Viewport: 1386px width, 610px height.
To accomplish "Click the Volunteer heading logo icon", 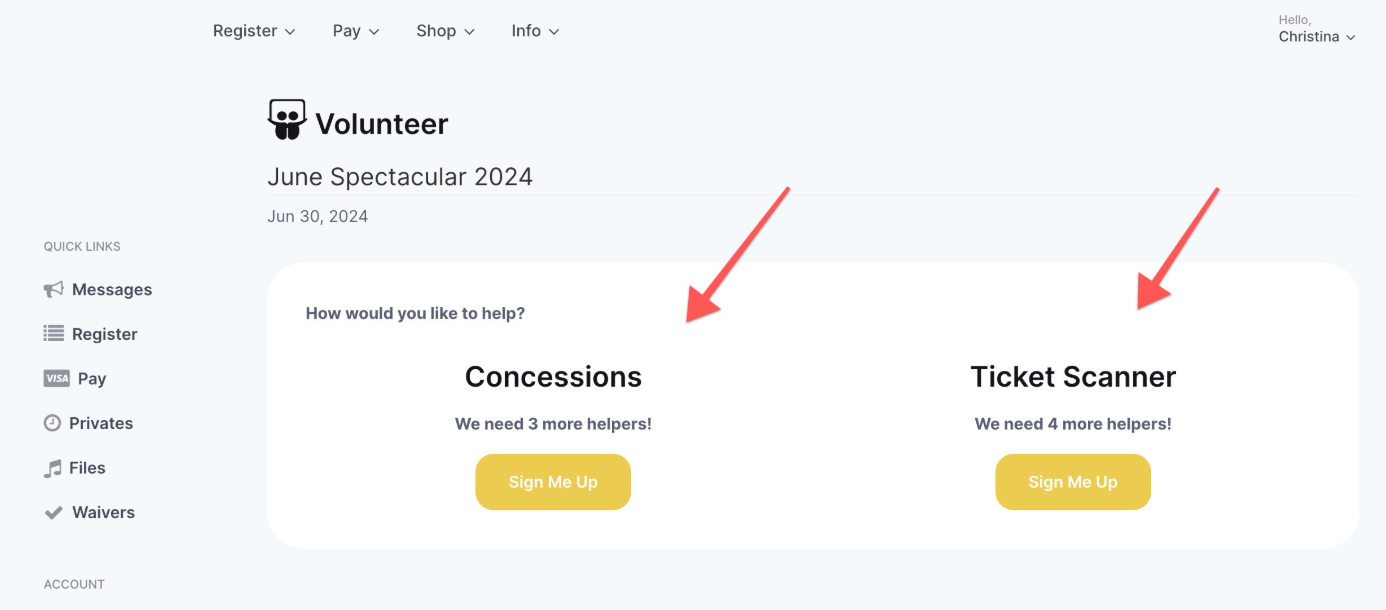I will 287,120.
